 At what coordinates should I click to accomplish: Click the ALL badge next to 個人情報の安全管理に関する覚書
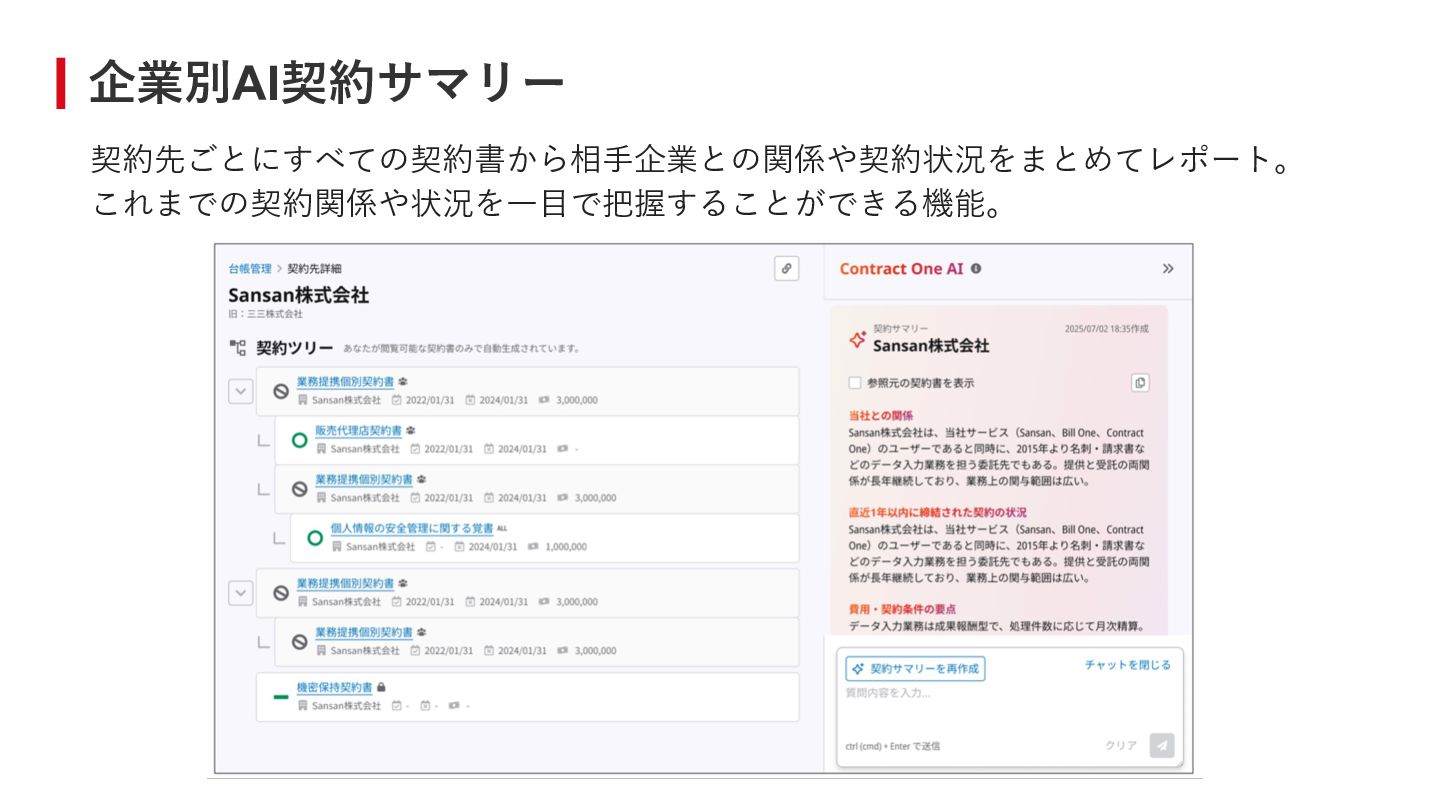coord(502,528)
